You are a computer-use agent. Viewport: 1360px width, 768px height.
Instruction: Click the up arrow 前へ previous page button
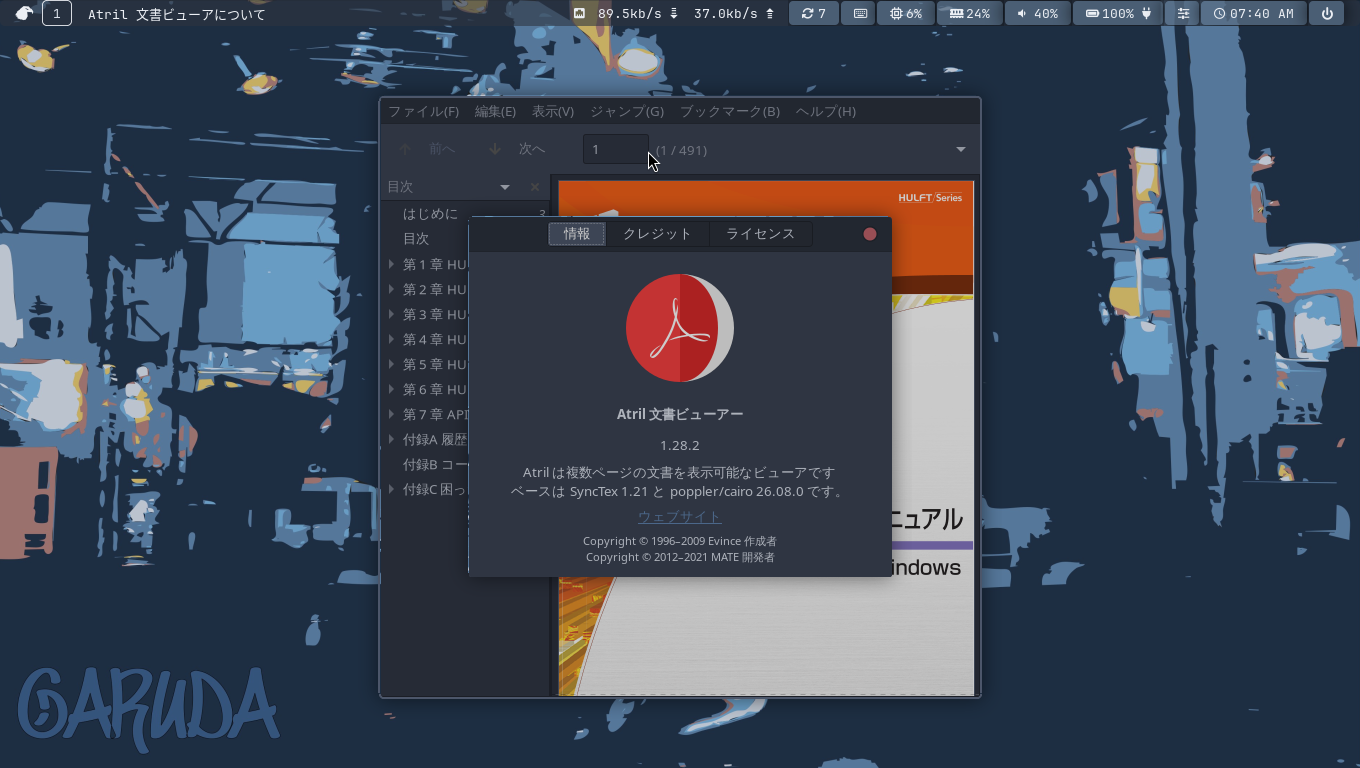click(427, 149)
